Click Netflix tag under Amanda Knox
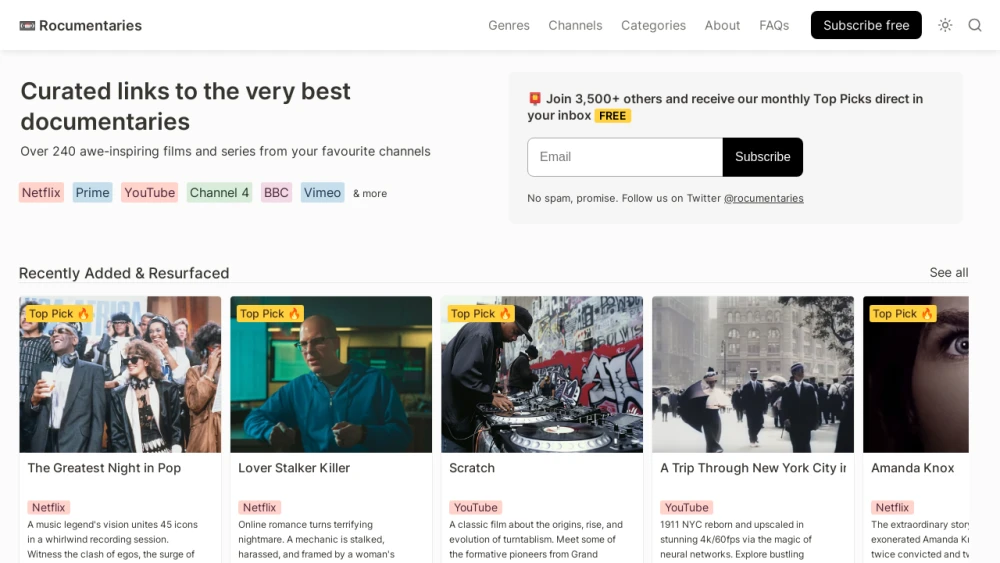 pos(892,508)
